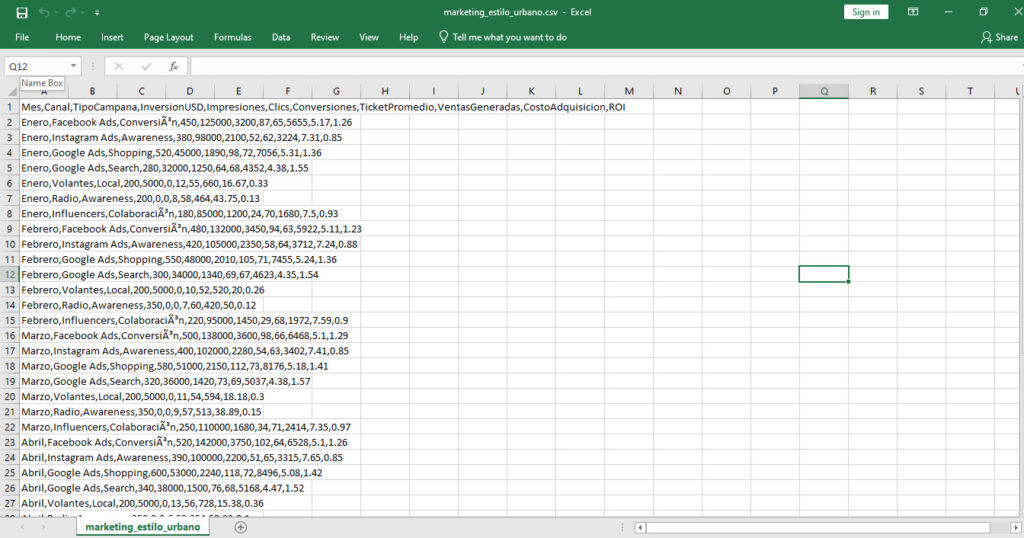Click the Undo arrow icon

point(45,13)
